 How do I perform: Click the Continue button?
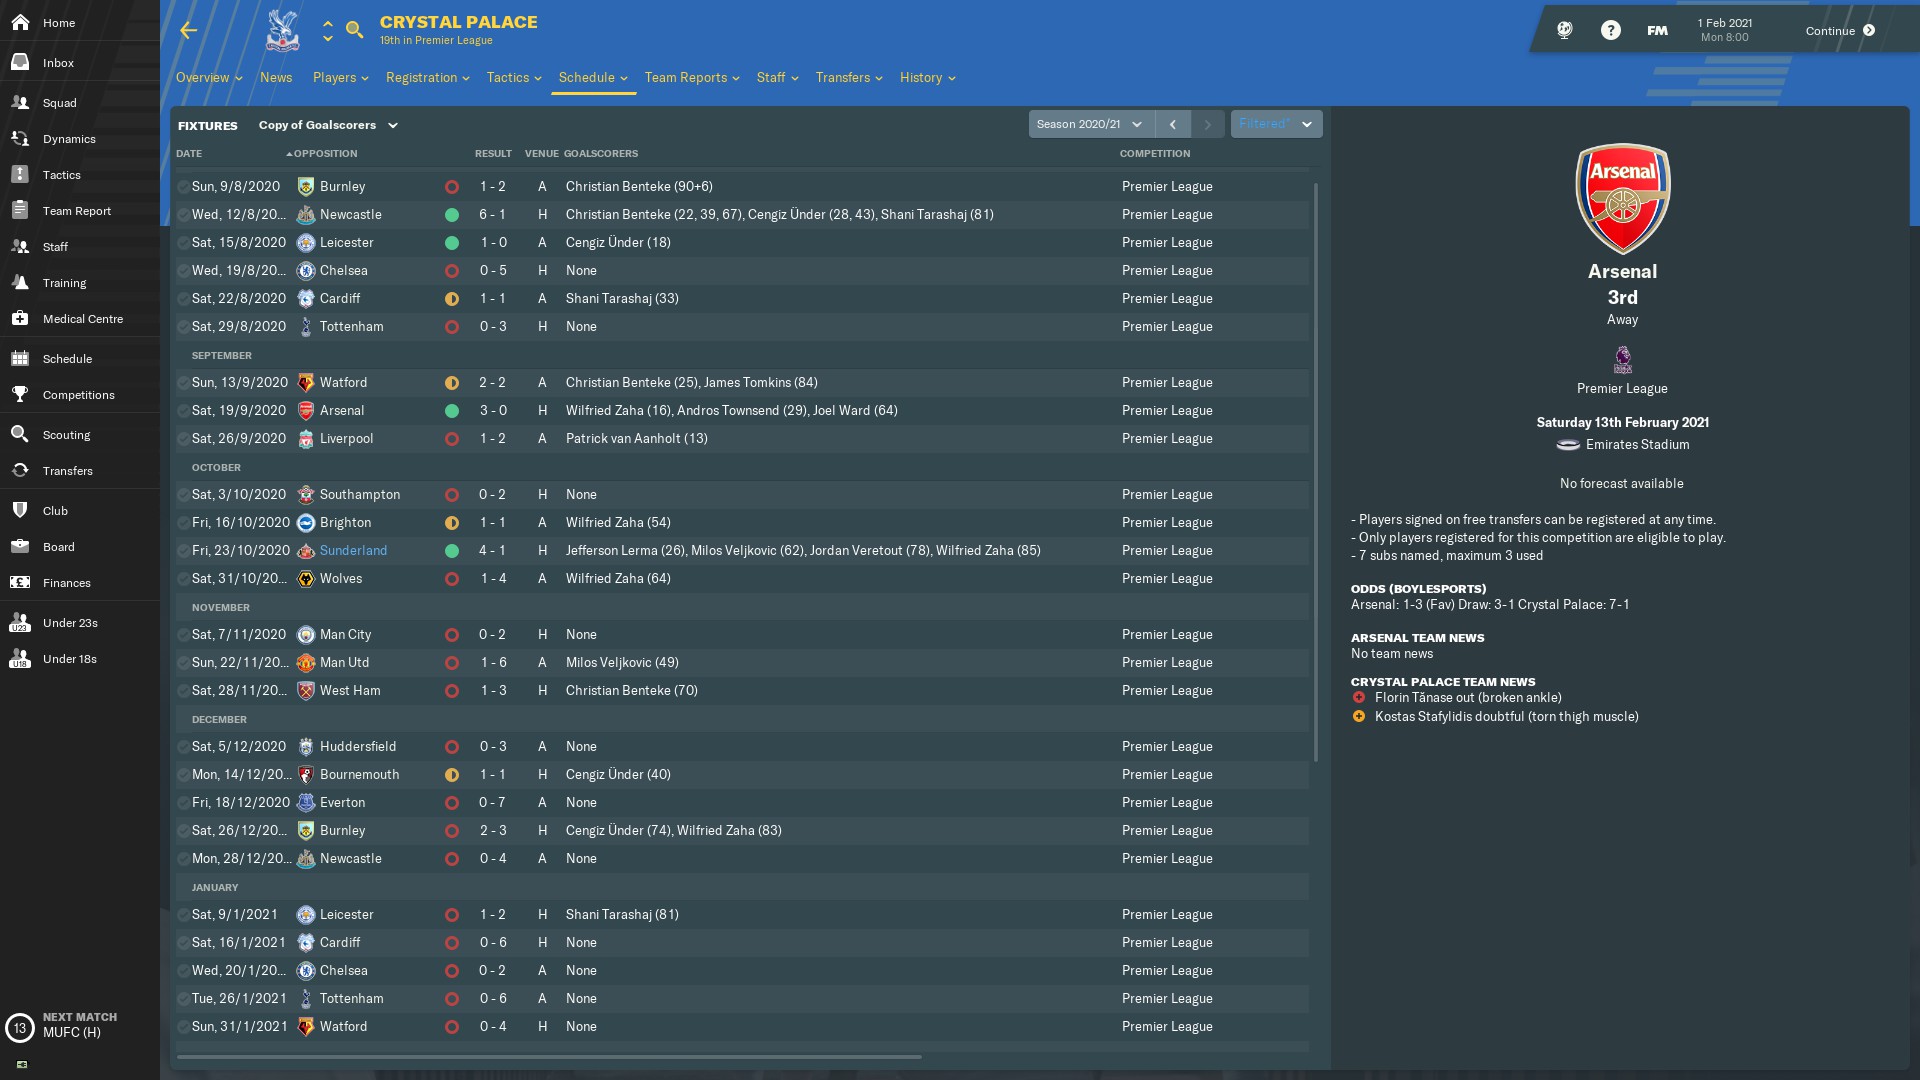tap(1840, 30)
